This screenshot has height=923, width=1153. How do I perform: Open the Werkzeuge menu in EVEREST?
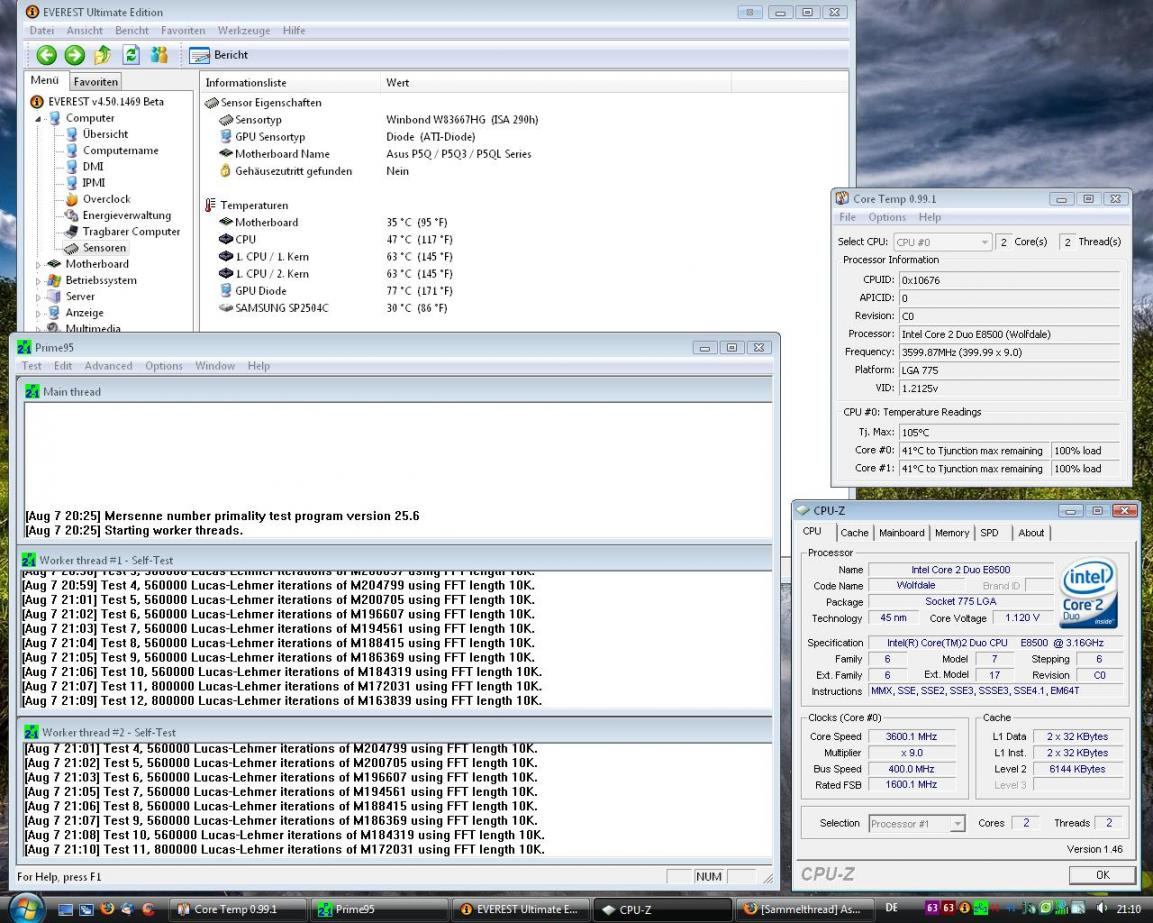(243, 31)
